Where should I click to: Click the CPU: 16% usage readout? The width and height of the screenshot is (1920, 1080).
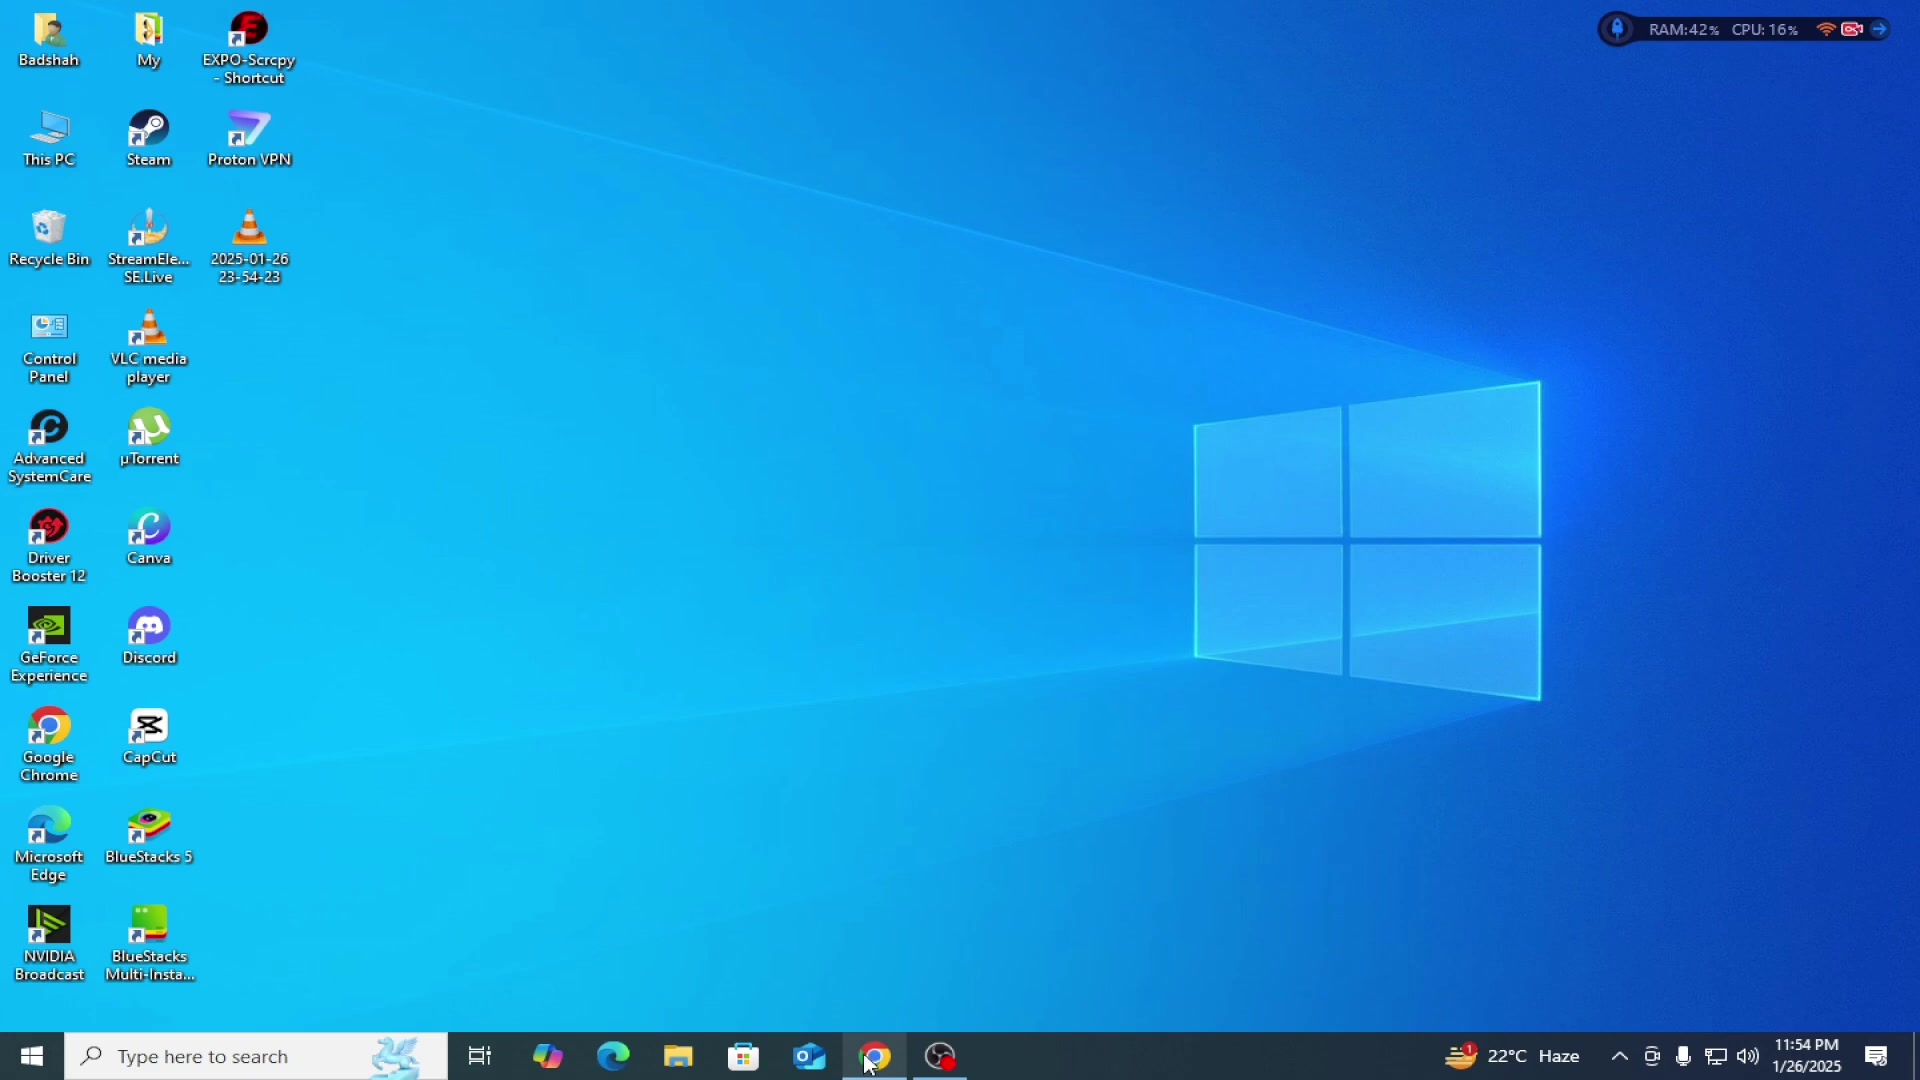1766,30
